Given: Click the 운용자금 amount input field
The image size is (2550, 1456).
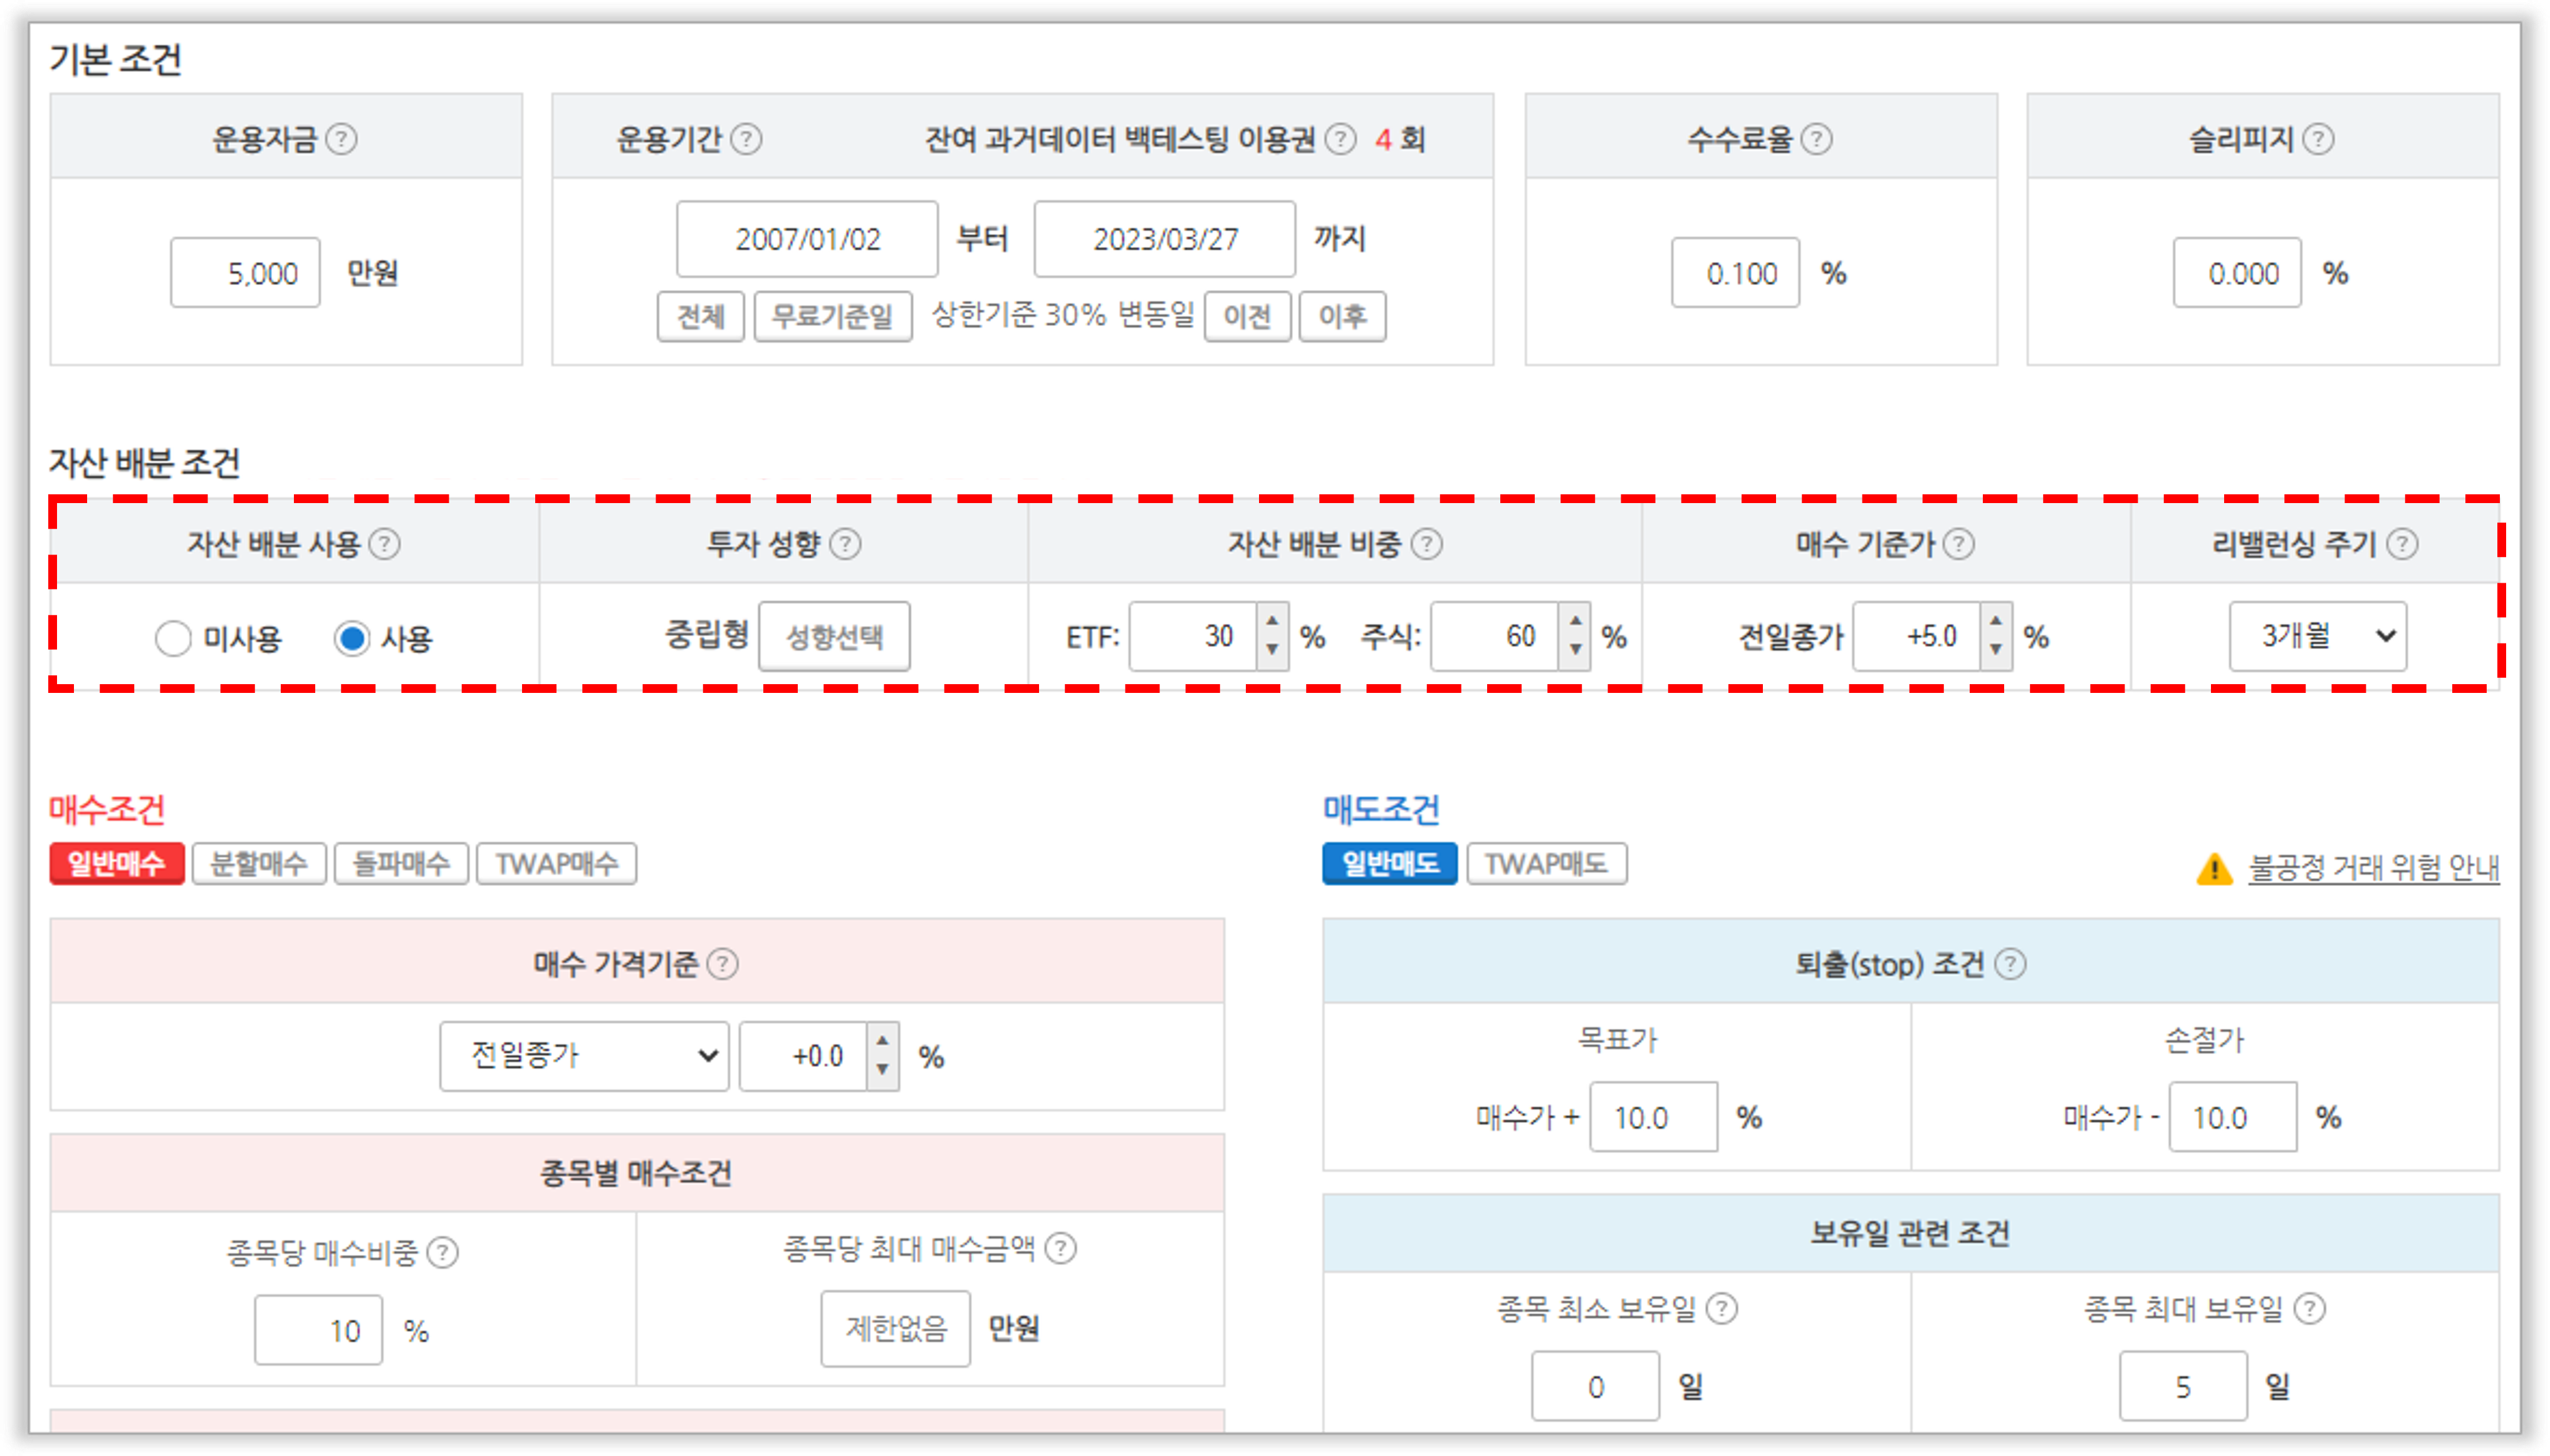Looking at the screenshot, I should pos(245,273).
